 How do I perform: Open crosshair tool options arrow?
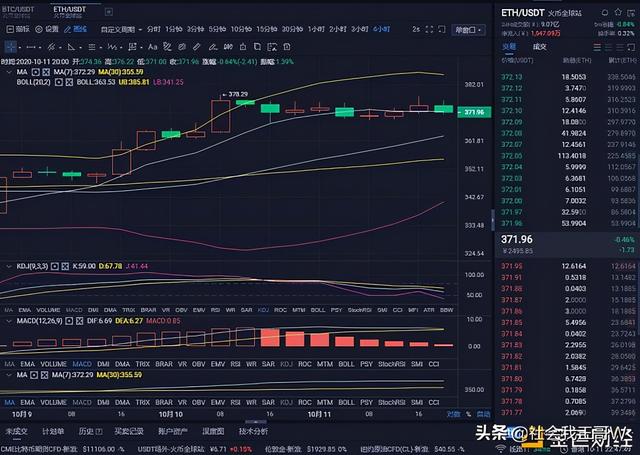tap(20, 48)
